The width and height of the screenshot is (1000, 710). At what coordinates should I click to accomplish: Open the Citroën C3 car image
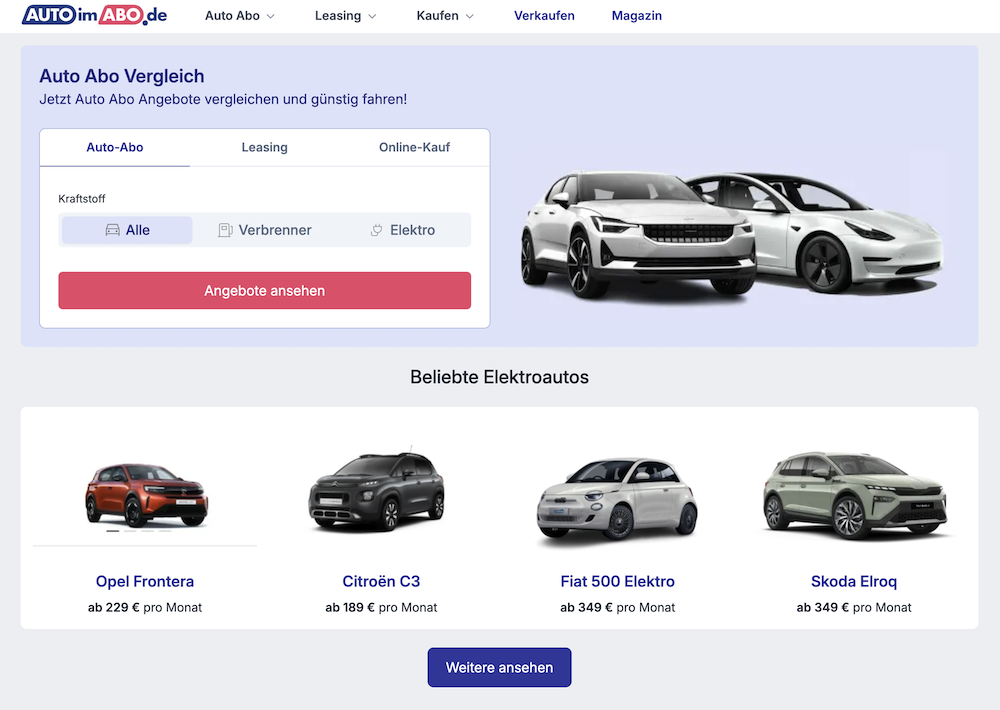[x=376, y=491]
